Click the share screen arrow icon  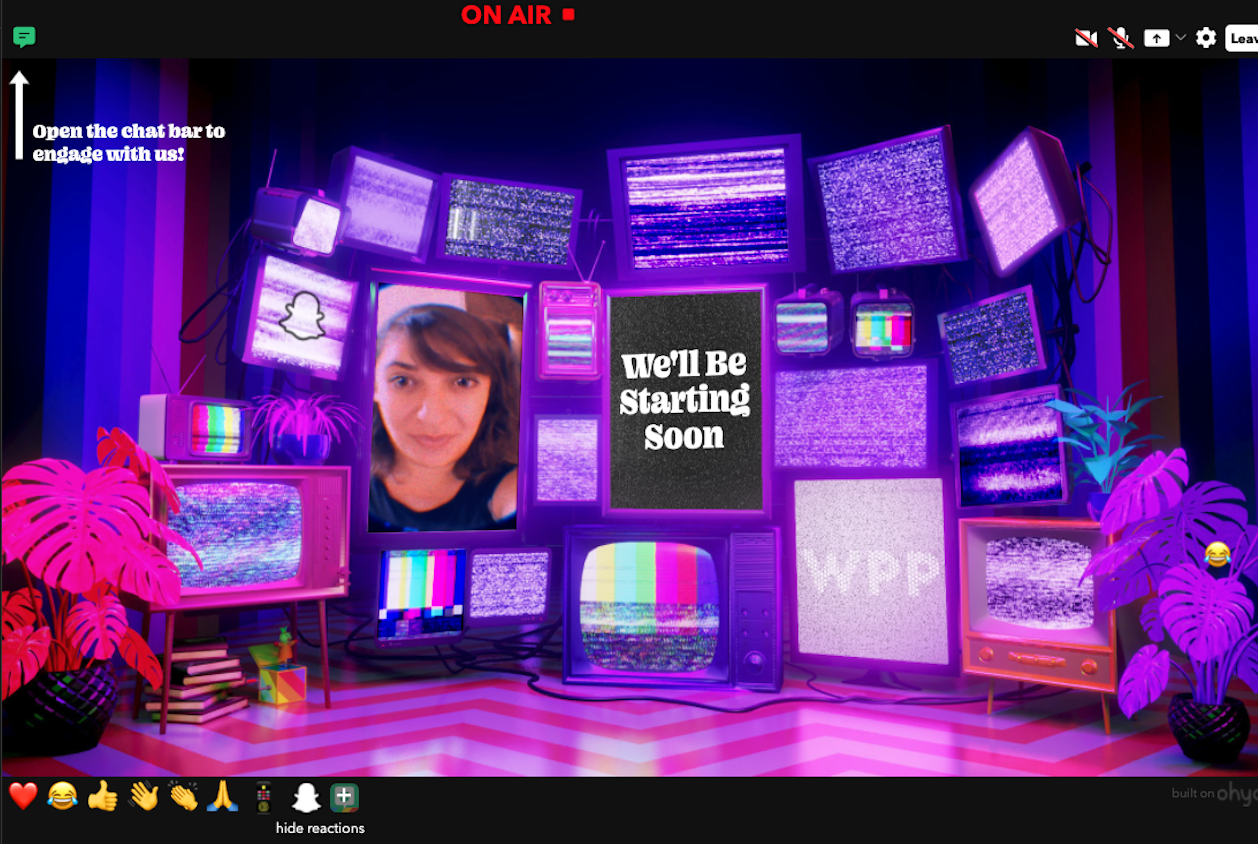(x=1156, y=38)
